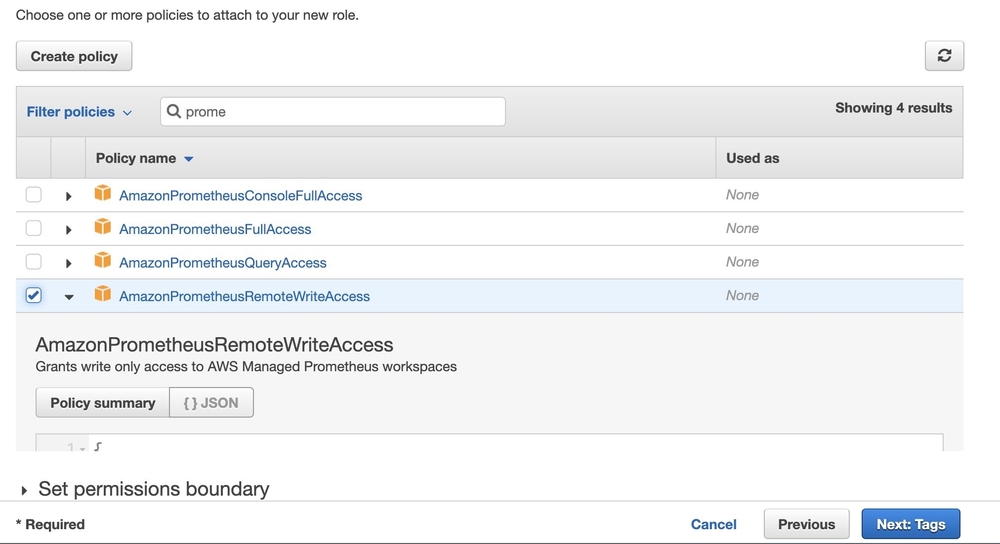
Task: Click the JSON code editor area
Action: [489, 443]
